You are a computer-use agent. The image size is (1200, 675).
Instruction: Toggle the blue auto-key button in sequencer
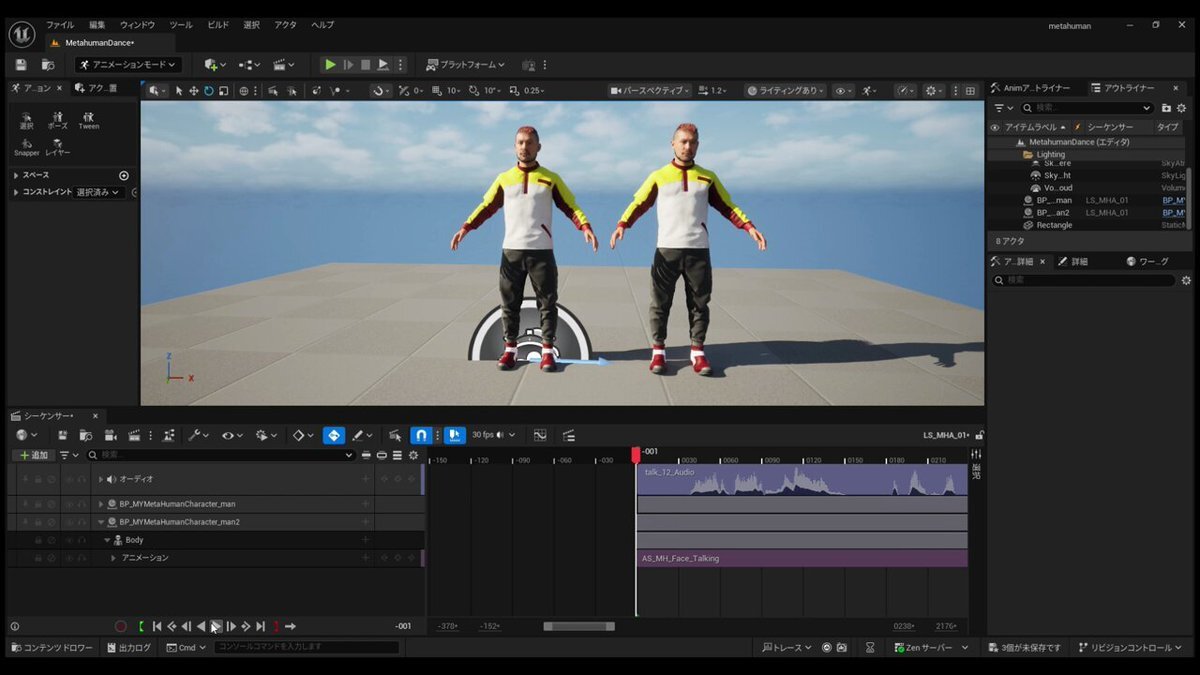tap(334, 435)
